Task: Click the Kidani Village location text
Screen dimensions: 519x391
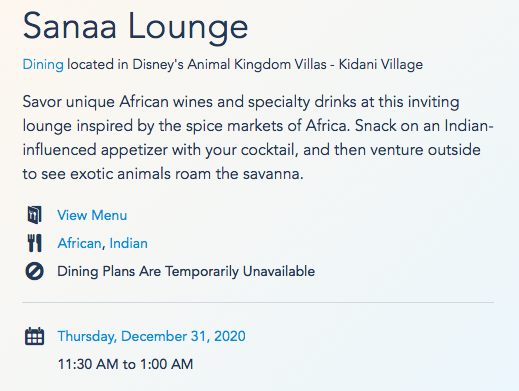Action: 381,64
